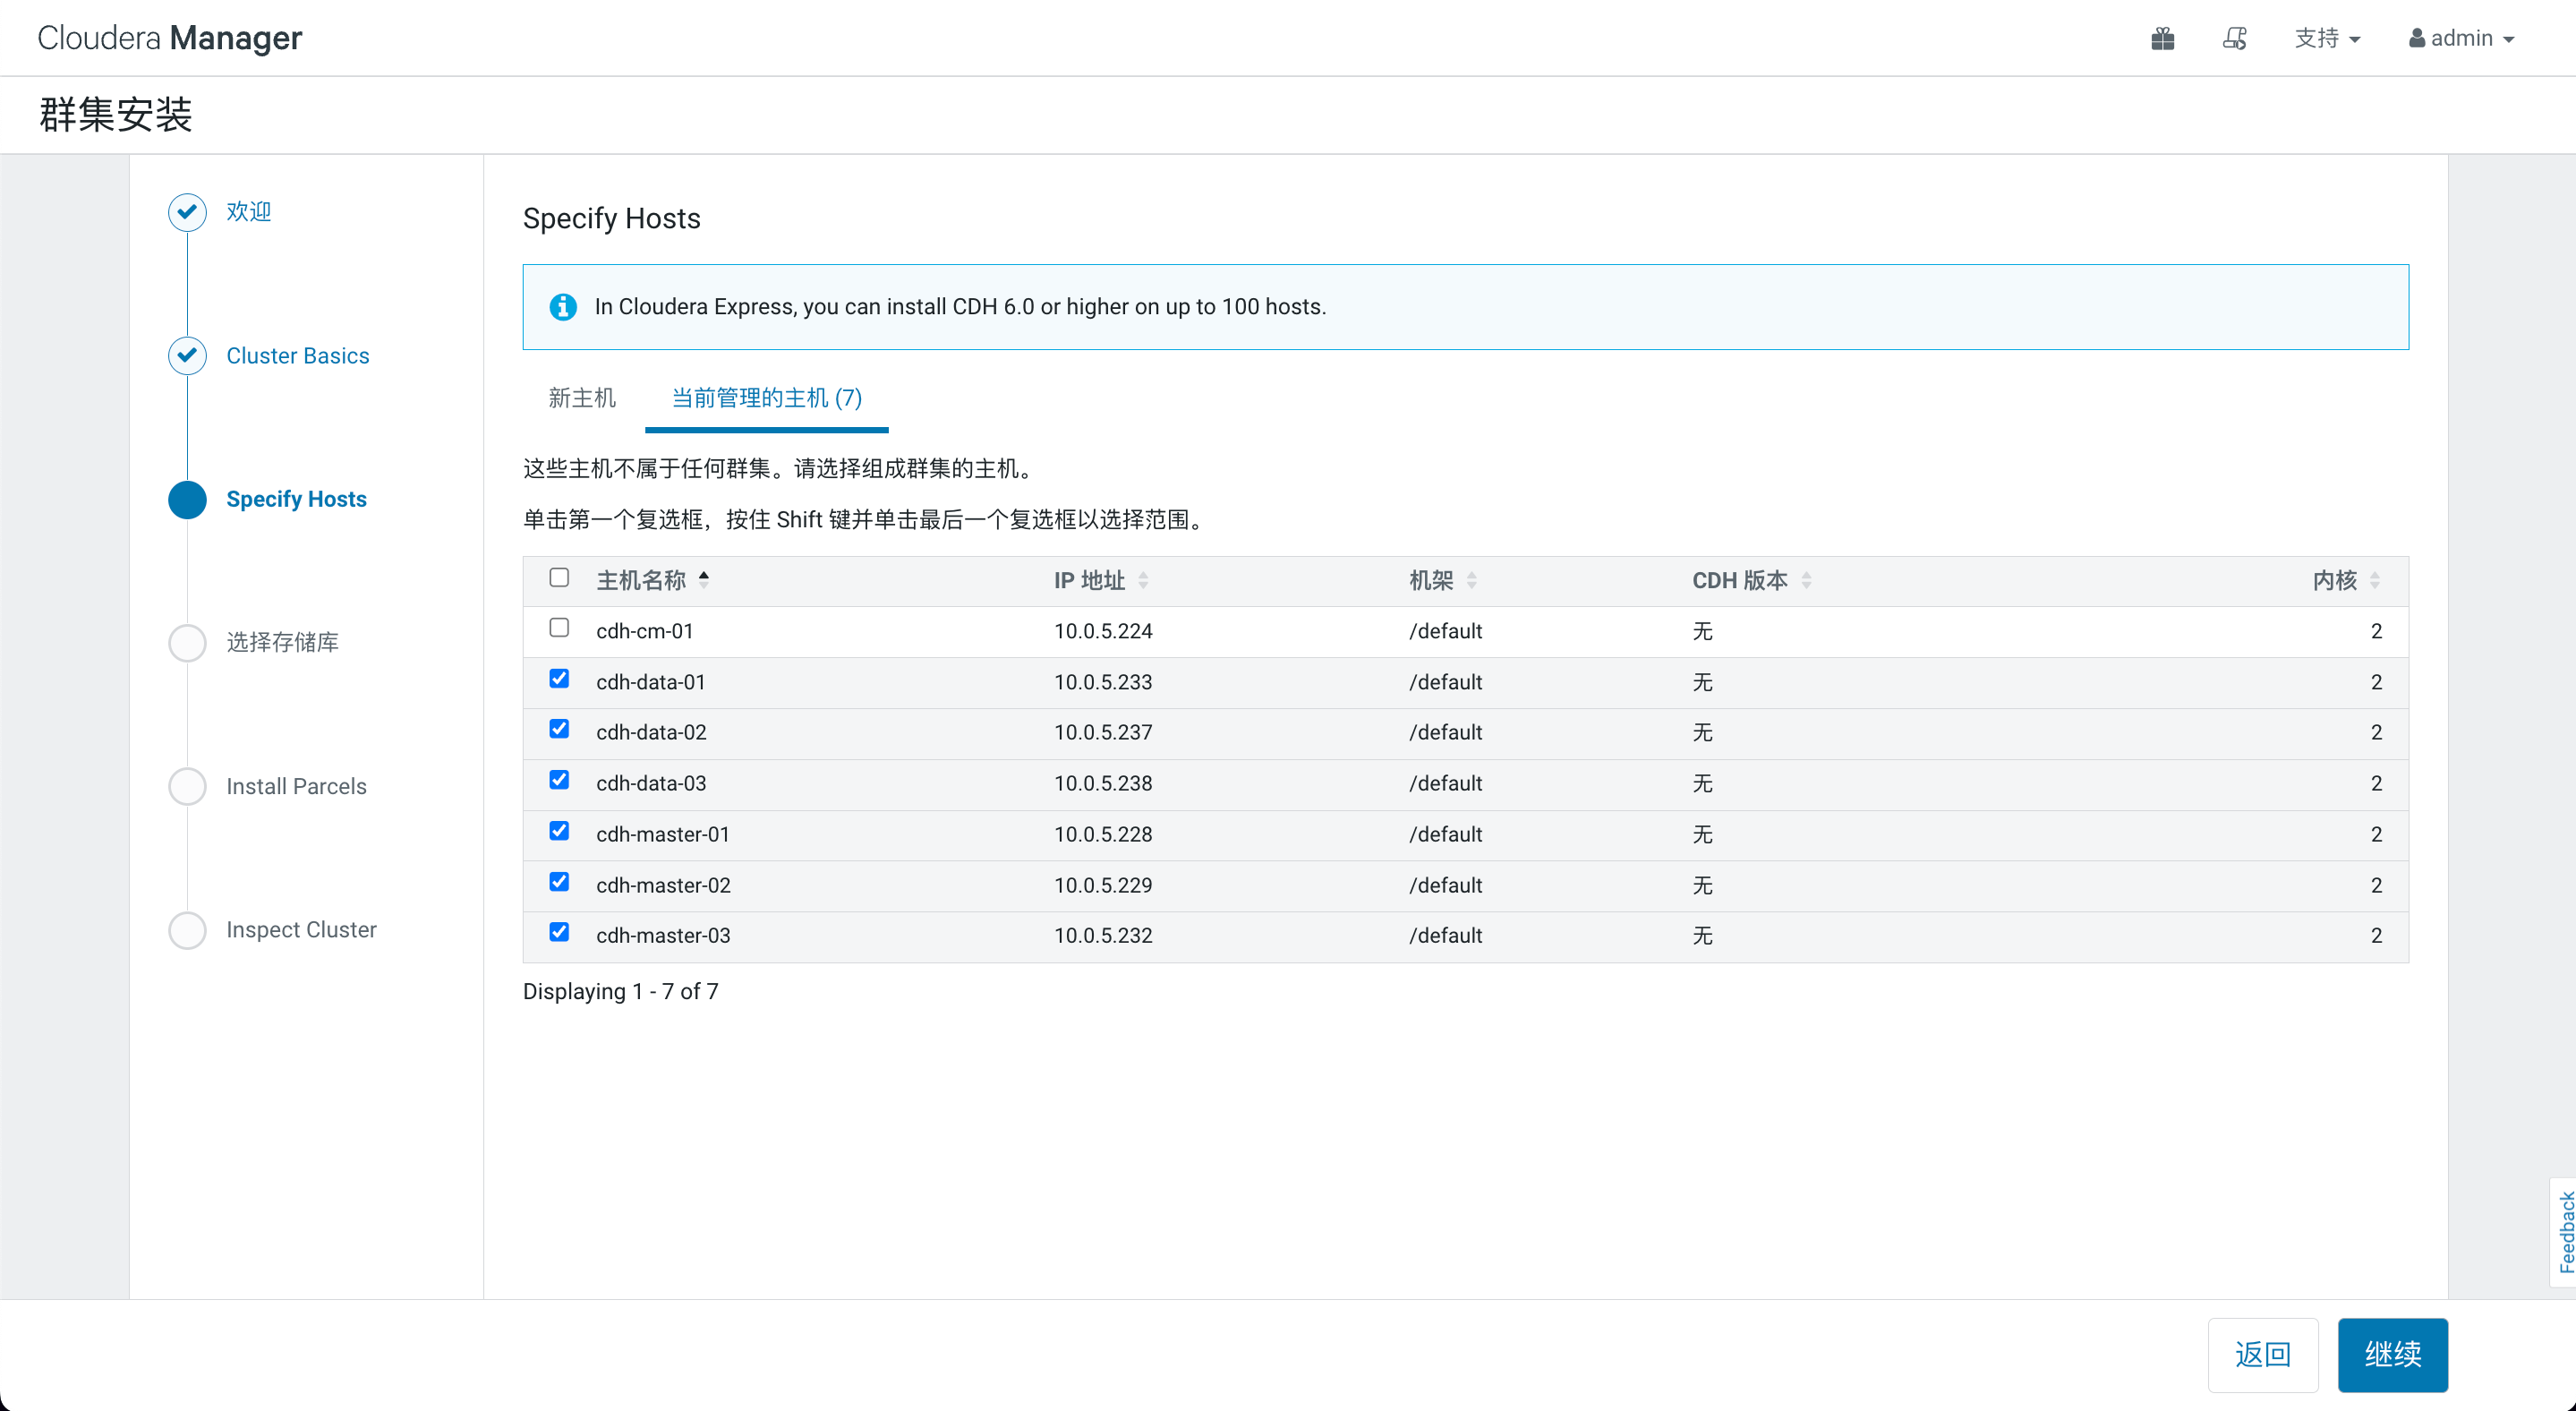Open the 支持 dropdown menu
2576x1411 pixels.
pyautogui.click(x=2326, y=38)
